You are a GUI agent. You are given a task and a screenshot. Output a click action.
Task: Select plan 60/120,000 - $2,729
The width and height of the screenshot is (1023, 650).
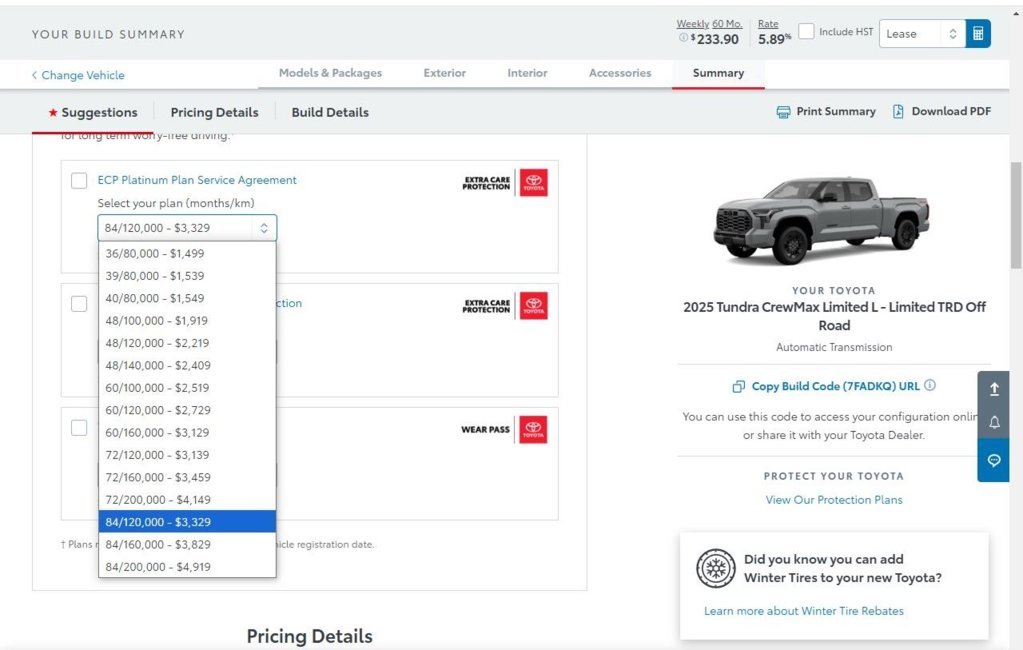(187, 410)
